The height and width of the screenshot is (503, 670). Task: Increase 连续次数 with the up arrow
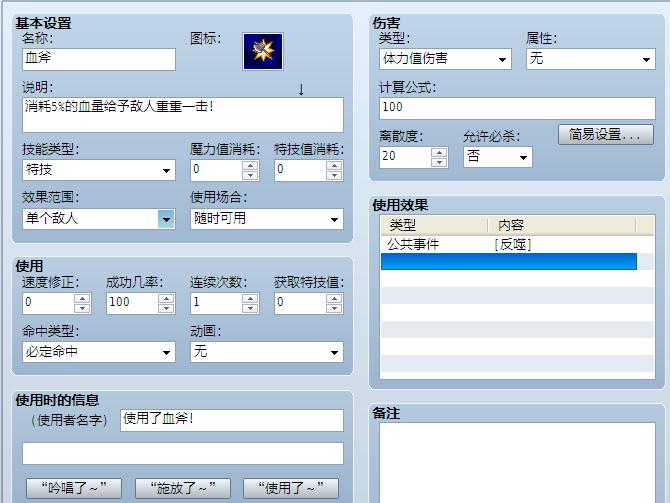pyautogui.click(x=250, y=298)
